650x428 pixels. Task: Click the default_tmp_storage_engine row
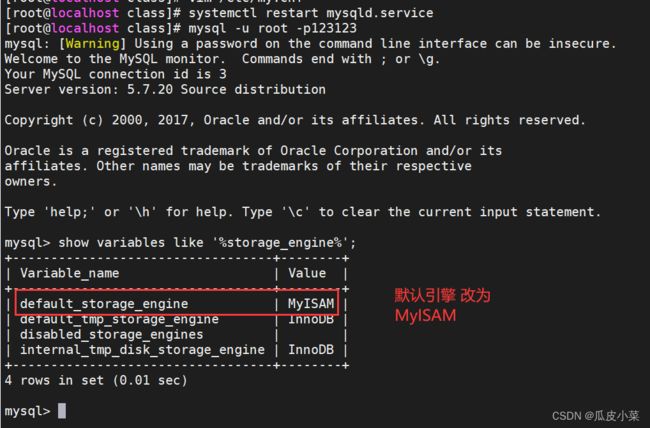(177, 319)
